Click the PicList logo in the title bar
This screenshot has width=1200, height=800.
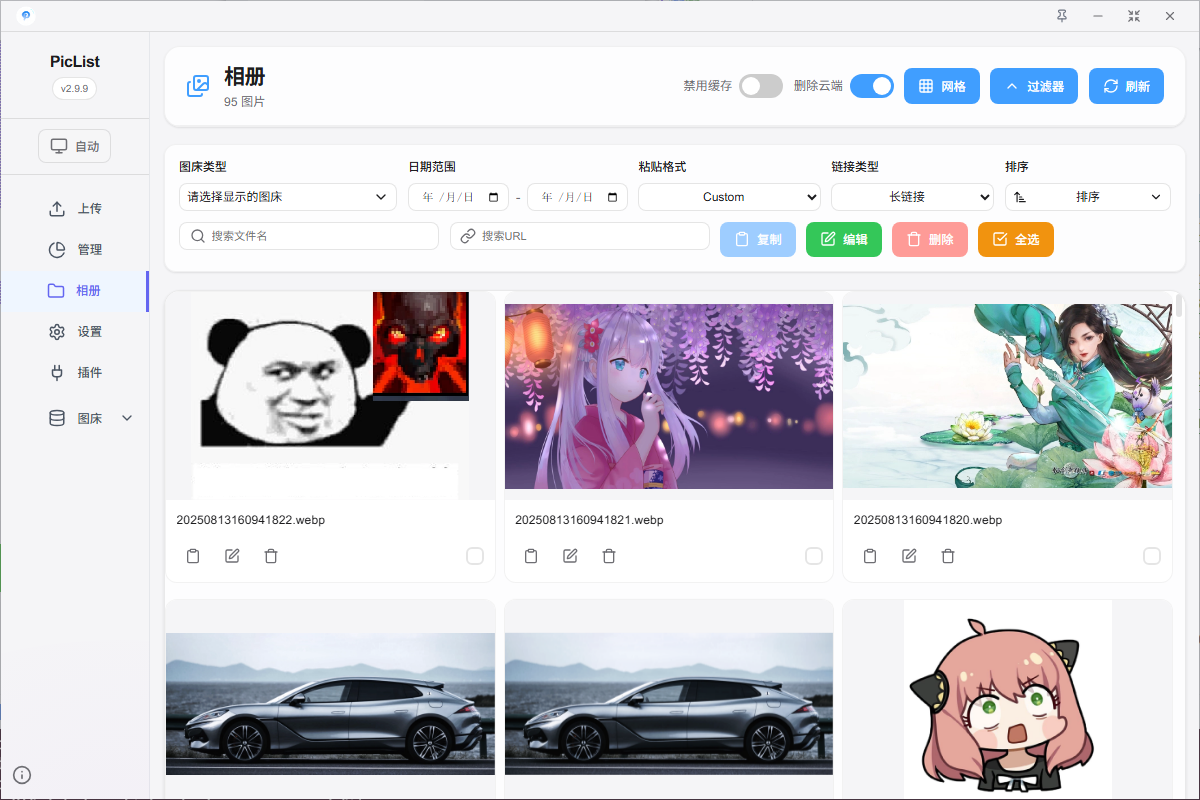click(x=26, y=15)
